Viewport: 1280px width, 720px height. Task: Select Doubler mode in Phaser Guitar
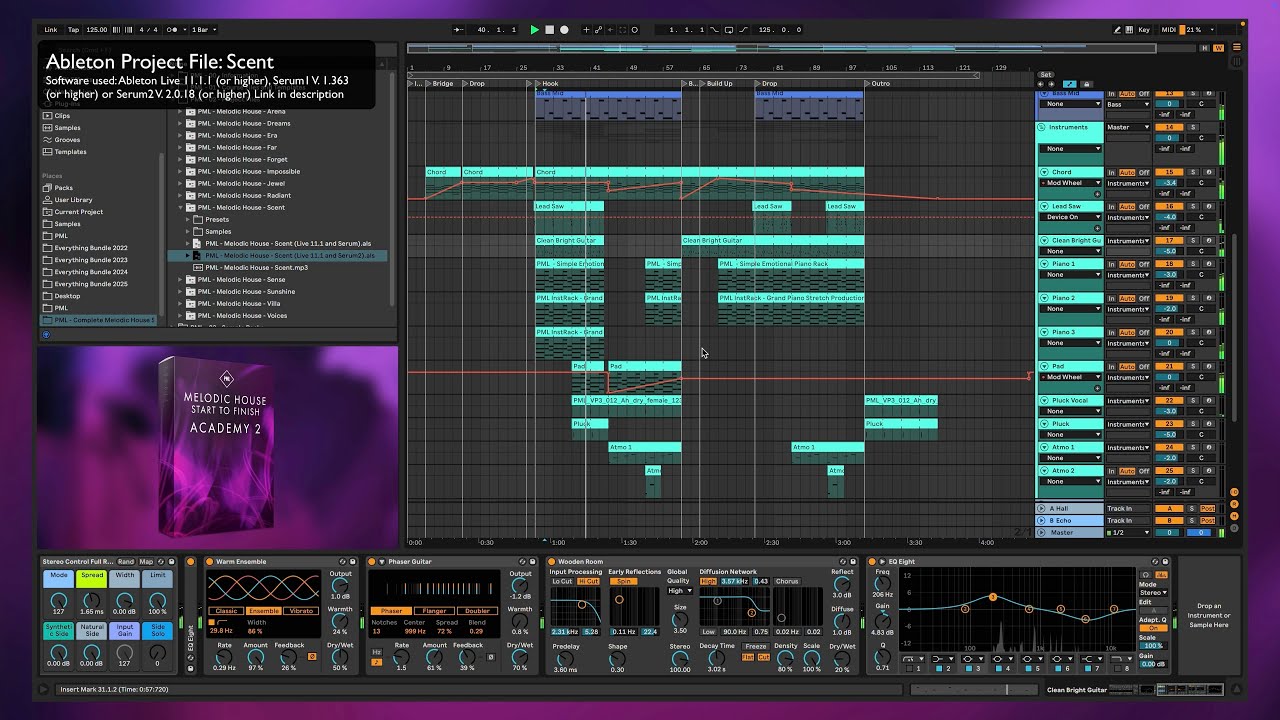pos(478,610)
